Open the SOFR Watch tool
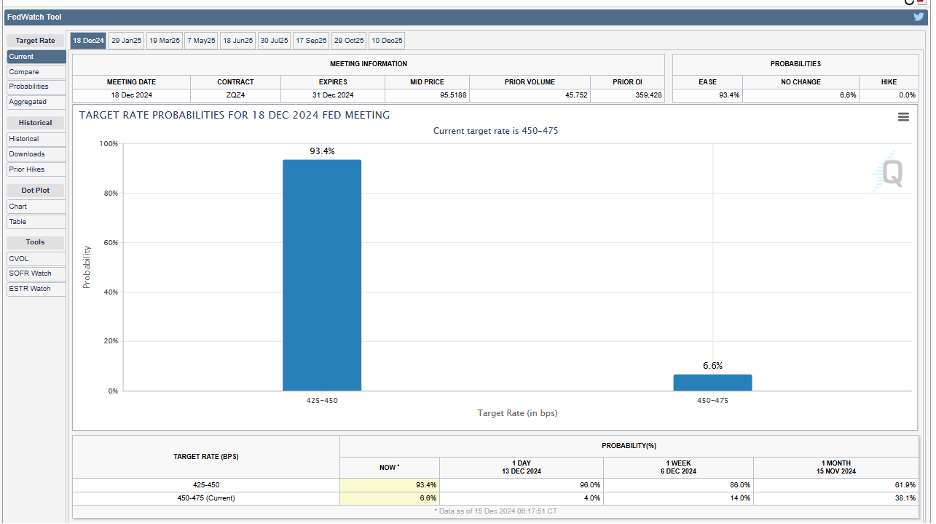The width and height of the screenshot is (936, 524). coord(36,273)
